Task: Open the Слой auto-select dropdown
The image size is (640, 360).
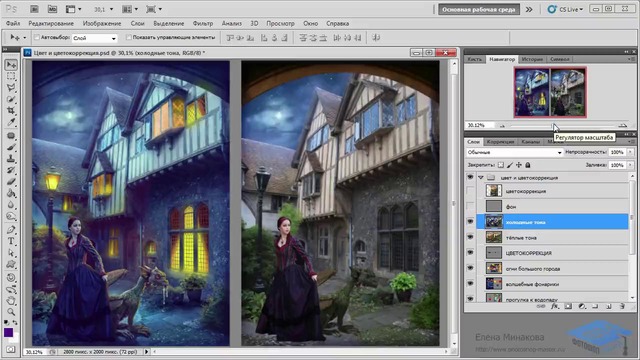Action: 94,38
